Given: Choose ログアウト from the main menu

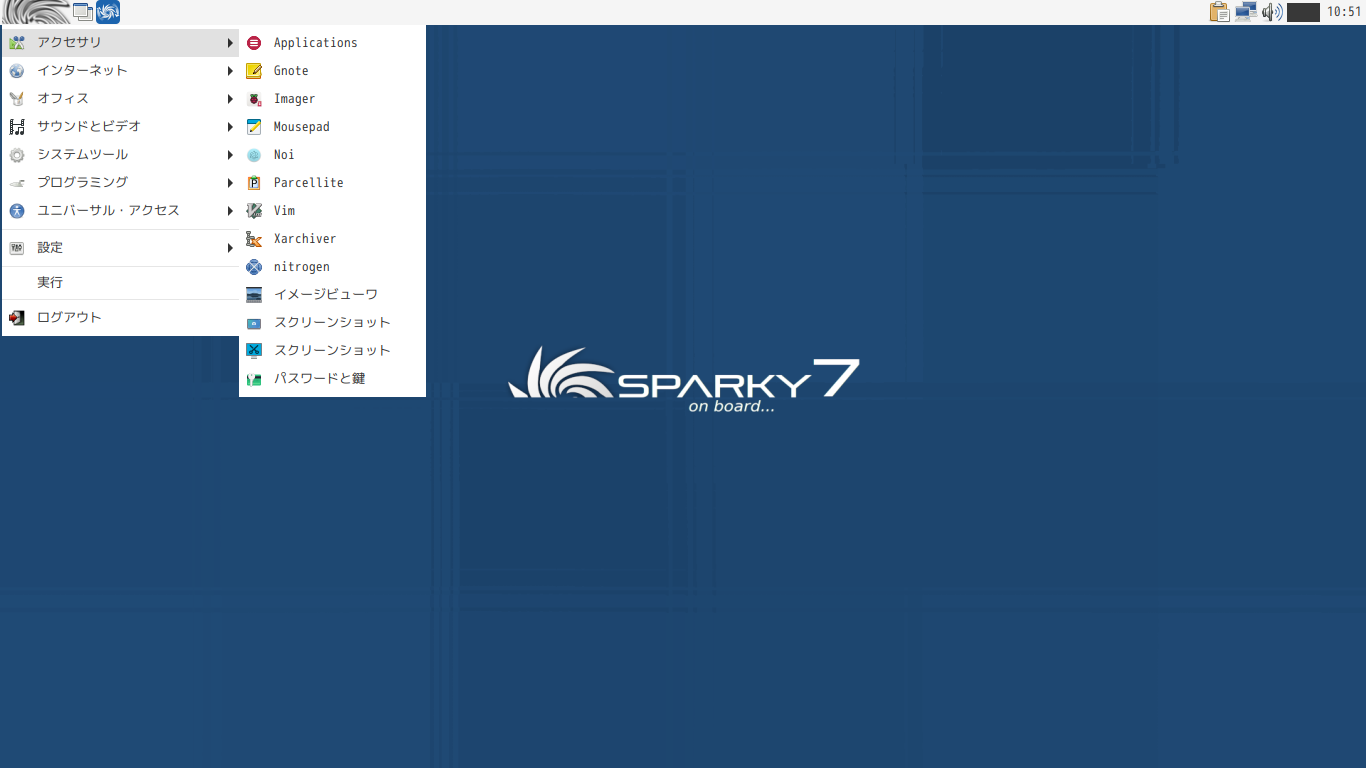Looking at the screenshot, I should point(69,318).
